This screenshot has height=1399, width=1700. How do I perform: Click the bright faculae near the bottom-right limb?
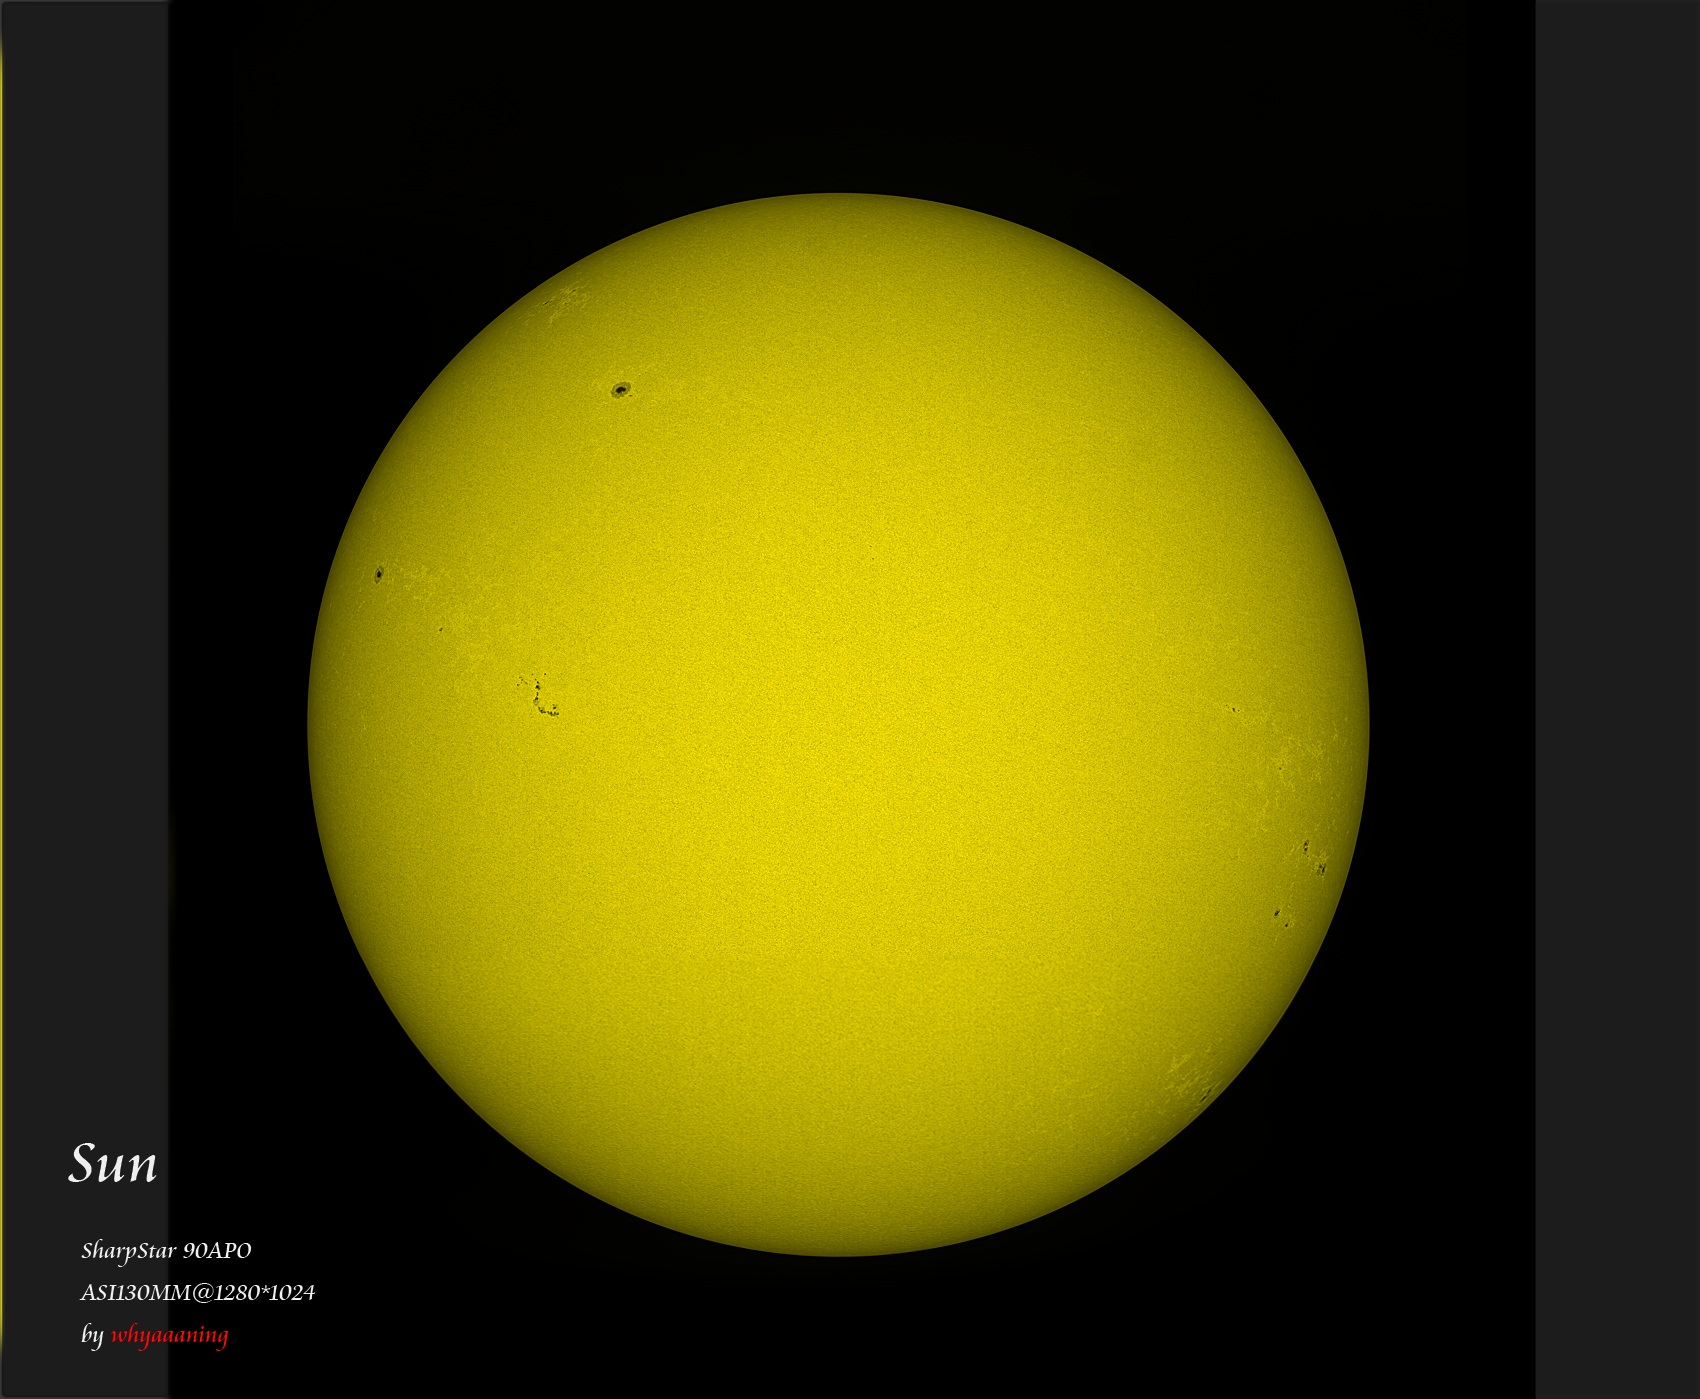pos(1195,1080)
